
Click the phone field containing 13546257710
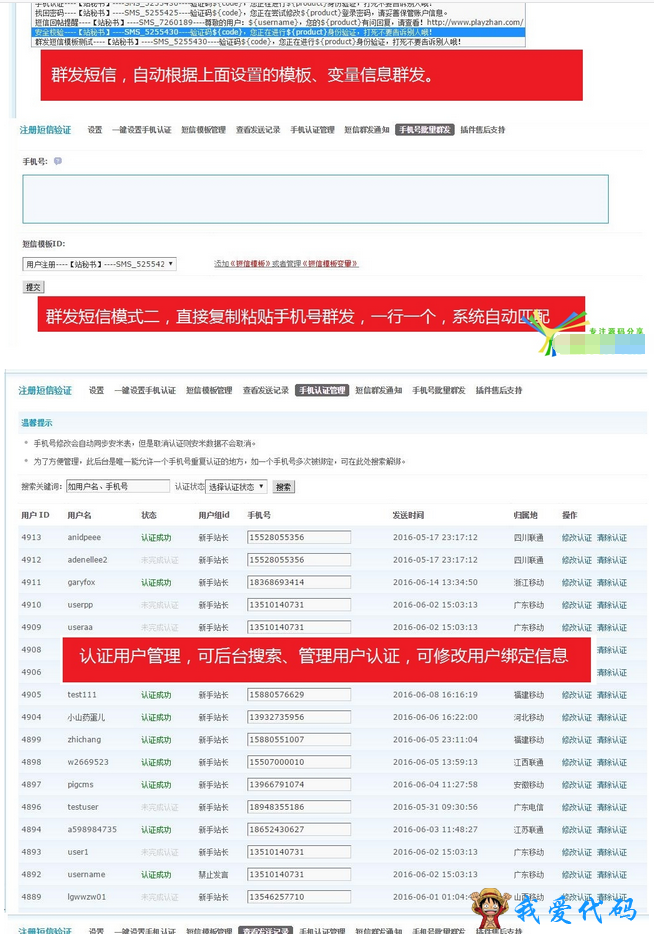tap(299, 896)
